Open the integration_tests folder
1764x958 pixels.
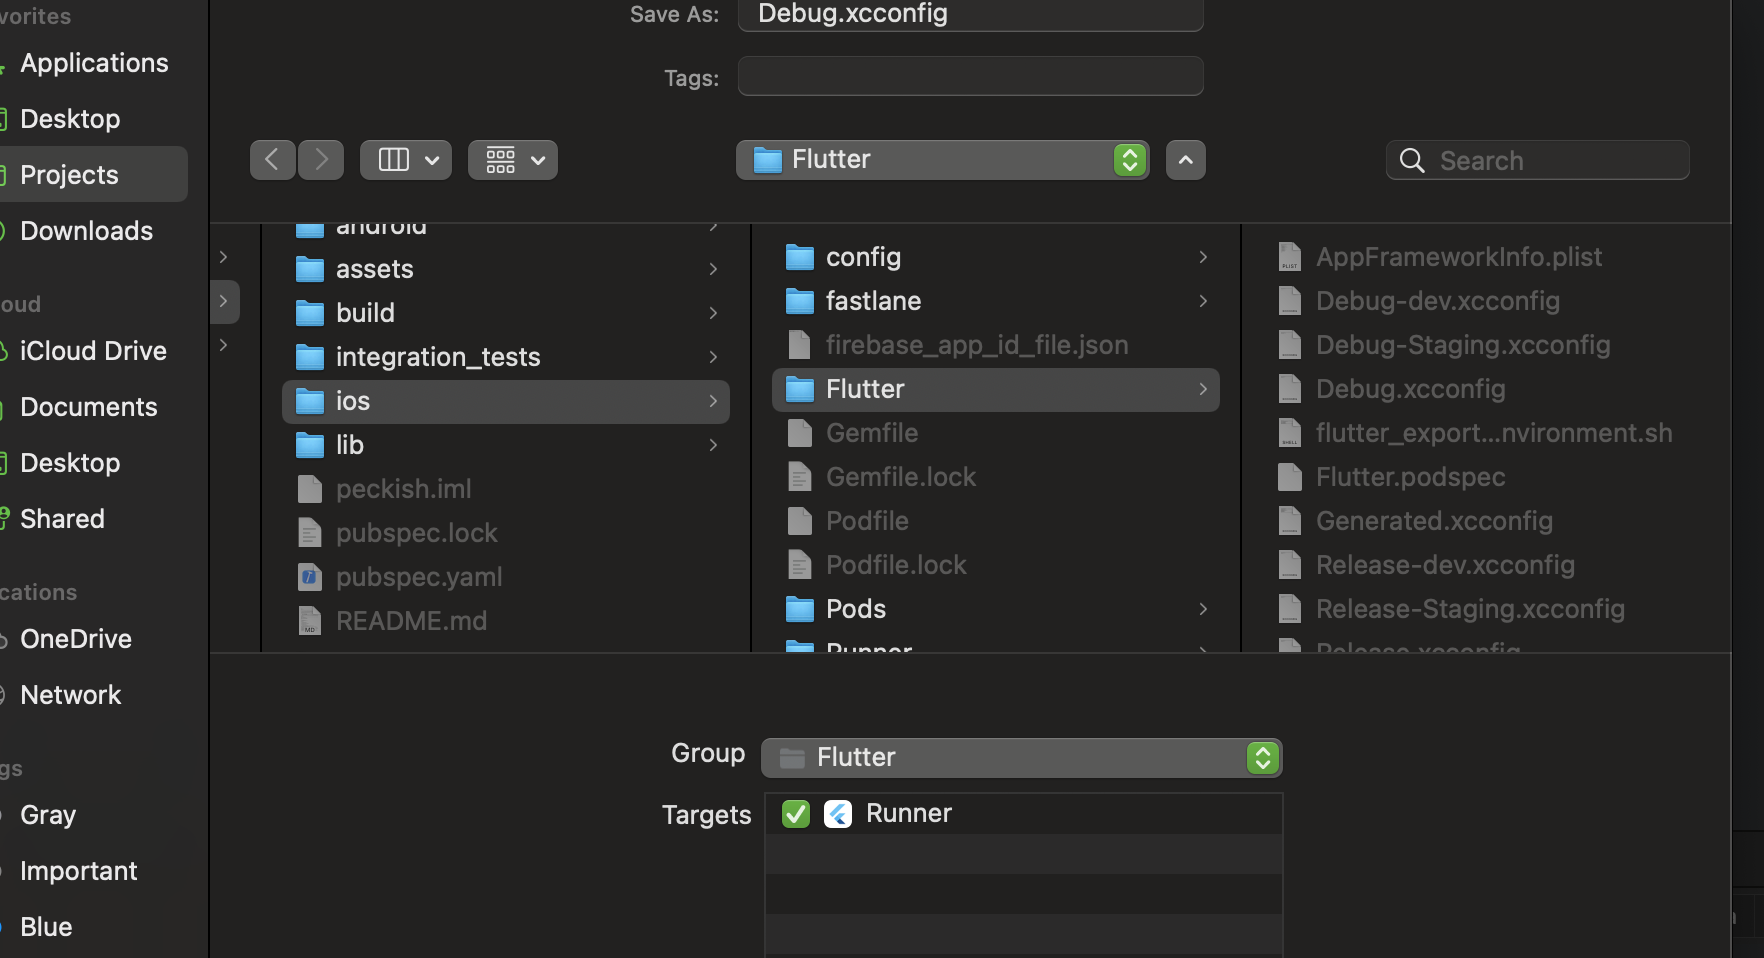pyautogui.click(x=438, y=357)
